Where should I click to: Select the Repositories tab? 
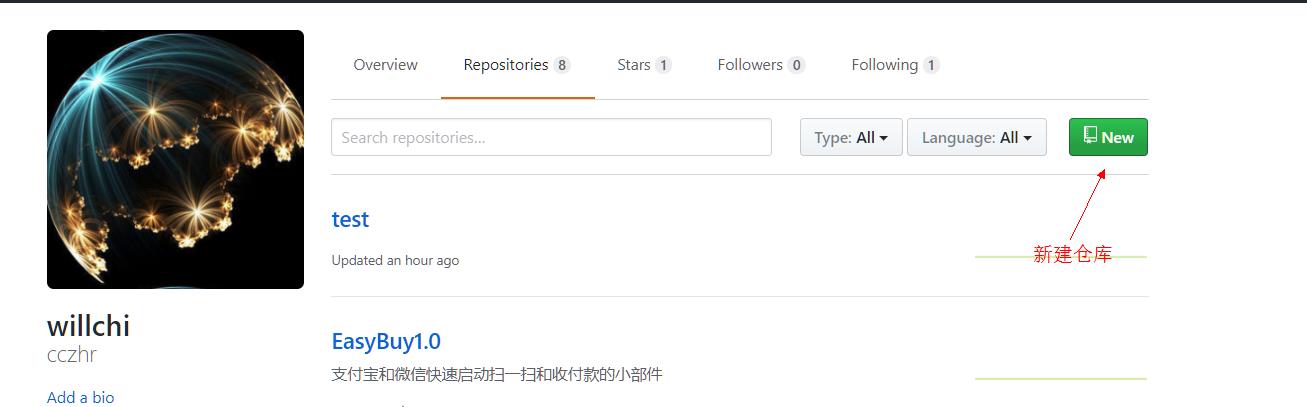click(517, 65)
